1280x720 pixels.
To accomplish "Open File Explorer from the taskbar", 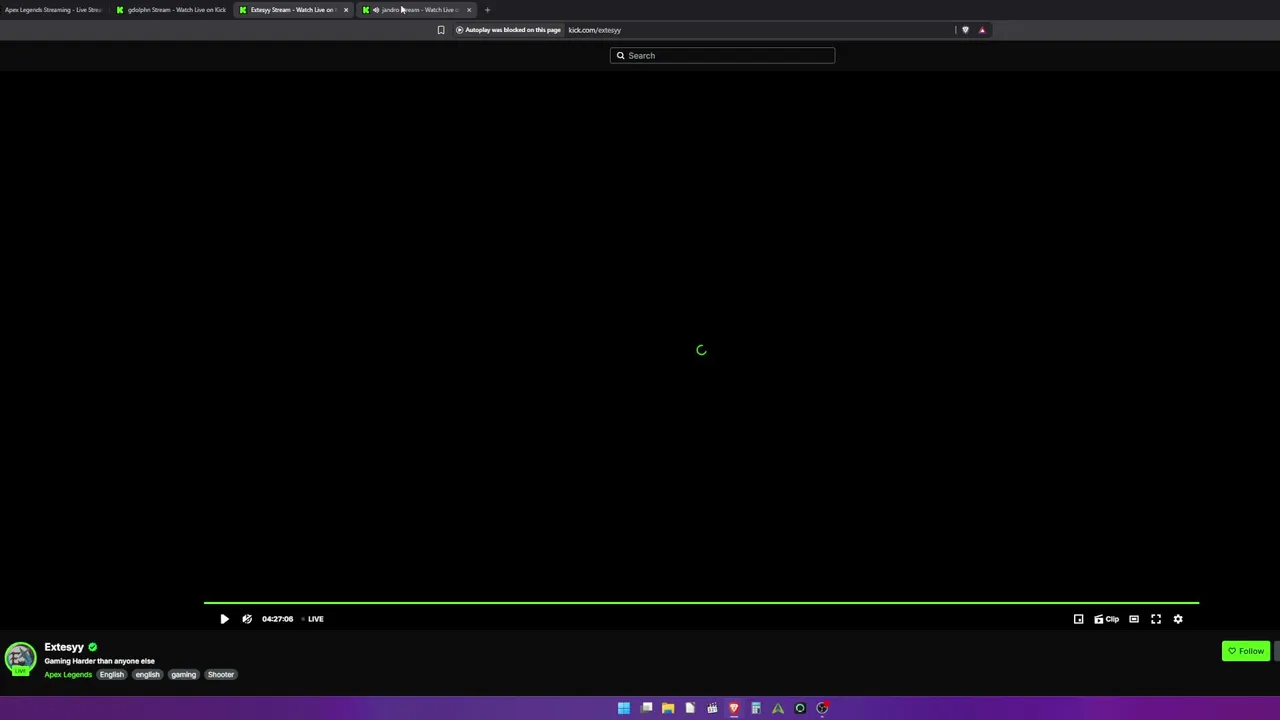I will (x=668, y=708).
